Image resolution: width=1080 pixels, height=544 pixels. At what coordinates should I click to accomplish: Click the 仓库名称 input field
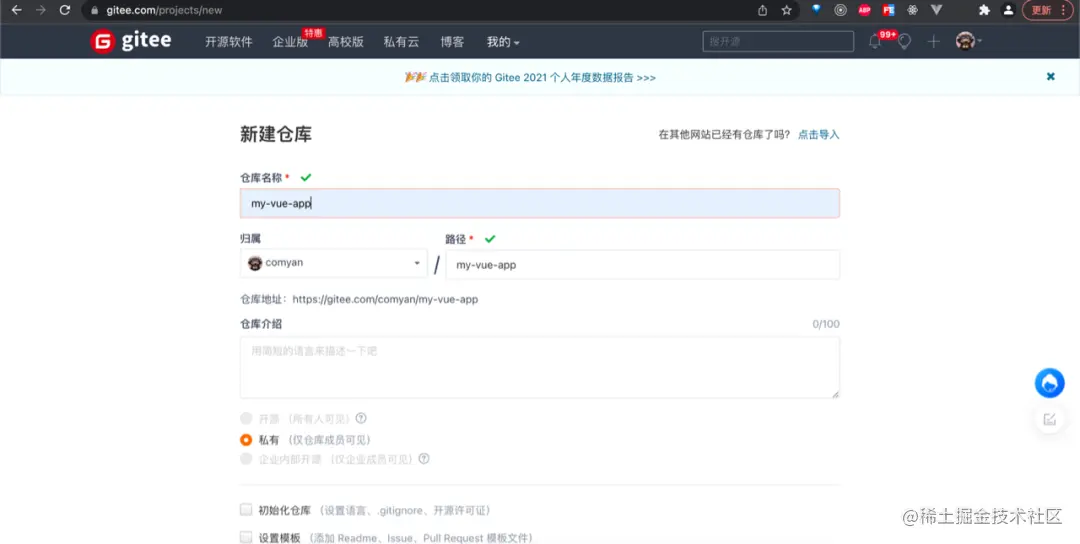pos(540,203)
